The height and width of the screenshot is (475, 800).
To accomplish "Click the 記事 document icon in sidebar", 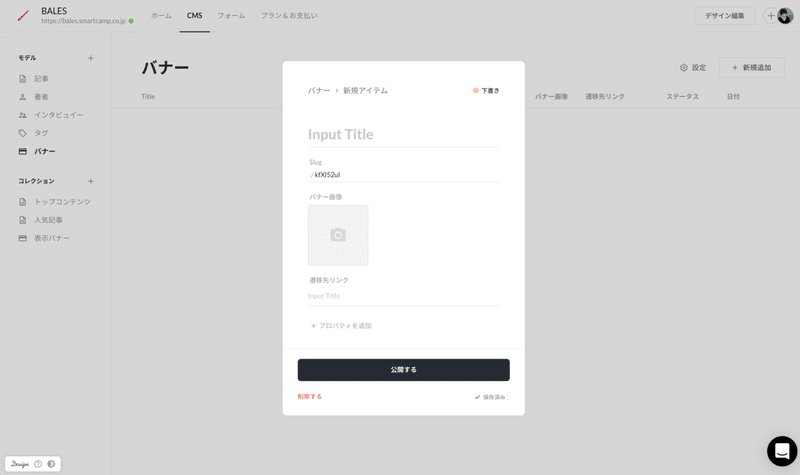I will (22, 79).
